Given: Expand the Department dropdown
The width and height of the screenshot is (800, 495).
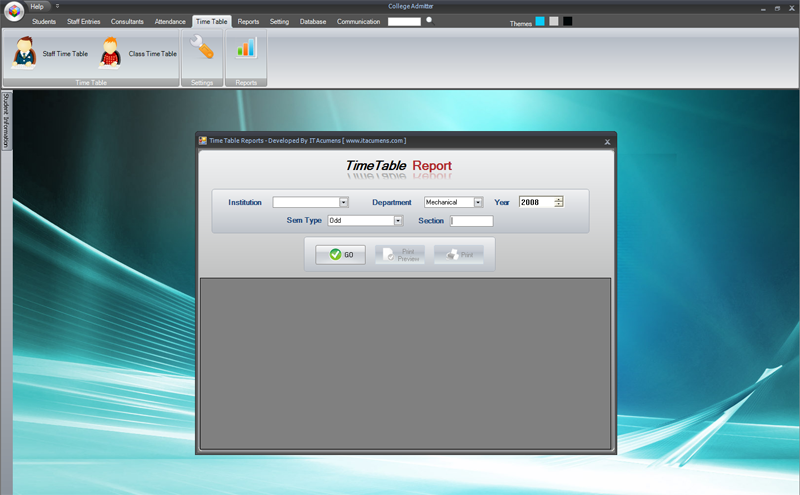Looking at the screenshot, I should click(478, 203).
